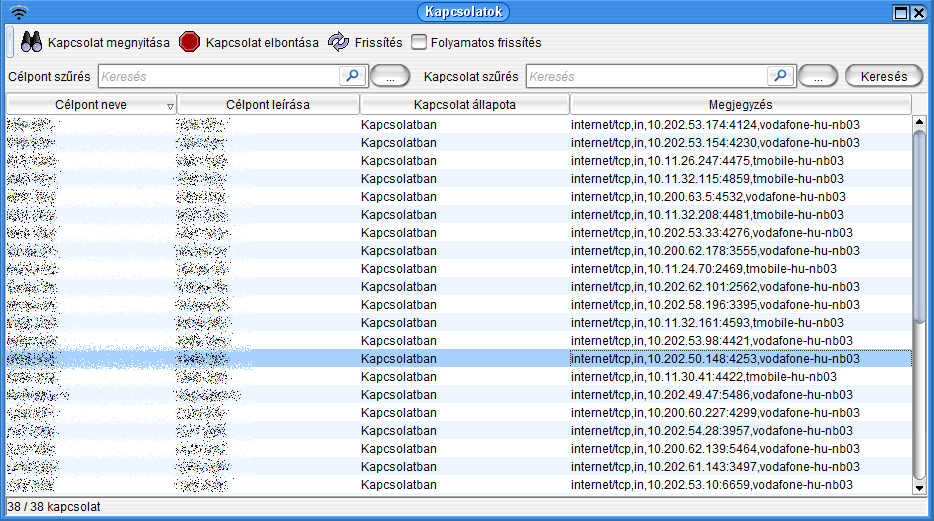Sort by Megjegyzés column header
This screenshot has width=934, height=521.
740,105
